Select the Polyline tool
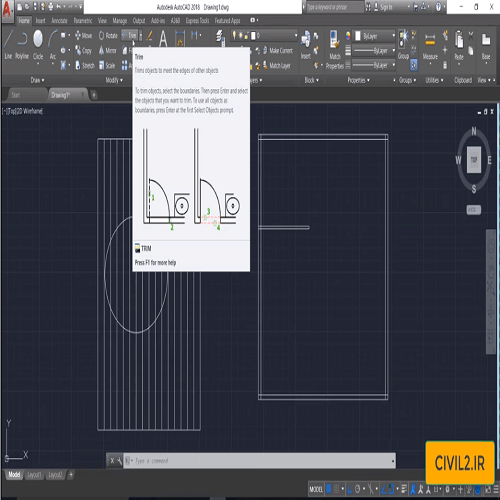The image size is (500, 500). 22,45
